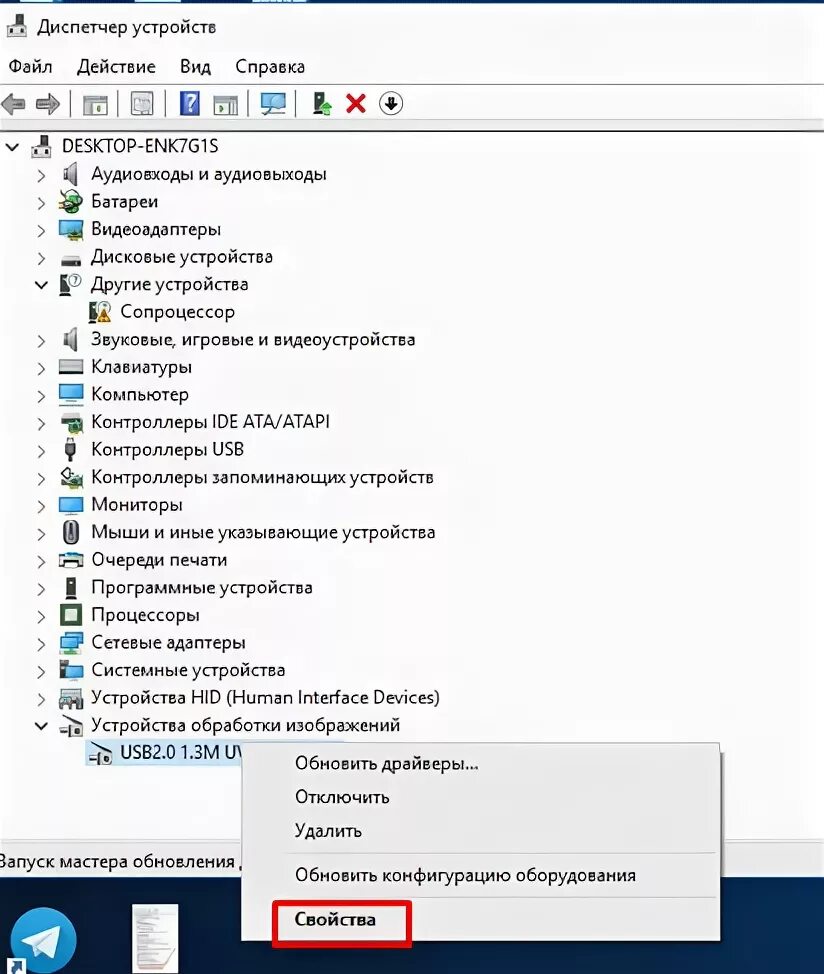Collapse the DESKTOP-ENK7G1S root node
The width and height of the screenshot is (824, 974).
pyautogui.click(x=12, y=147)
